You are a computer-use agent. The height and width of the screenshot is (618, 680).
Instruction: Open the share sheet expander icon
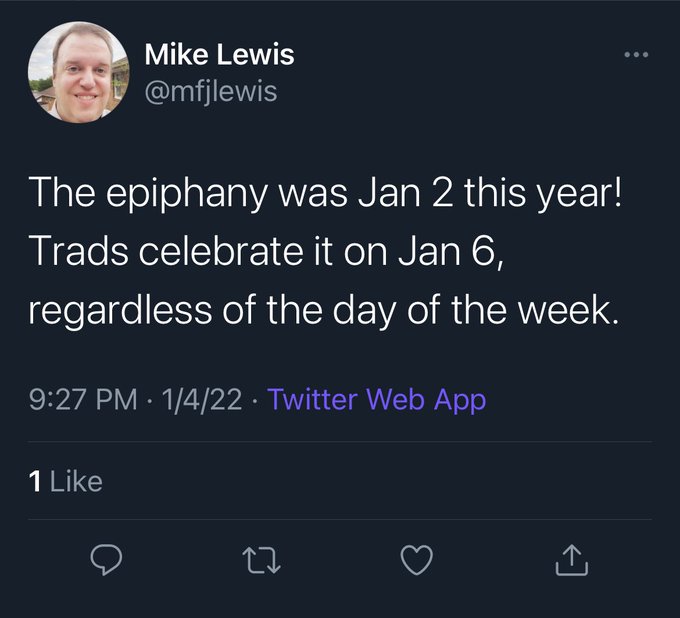point(572,560)
